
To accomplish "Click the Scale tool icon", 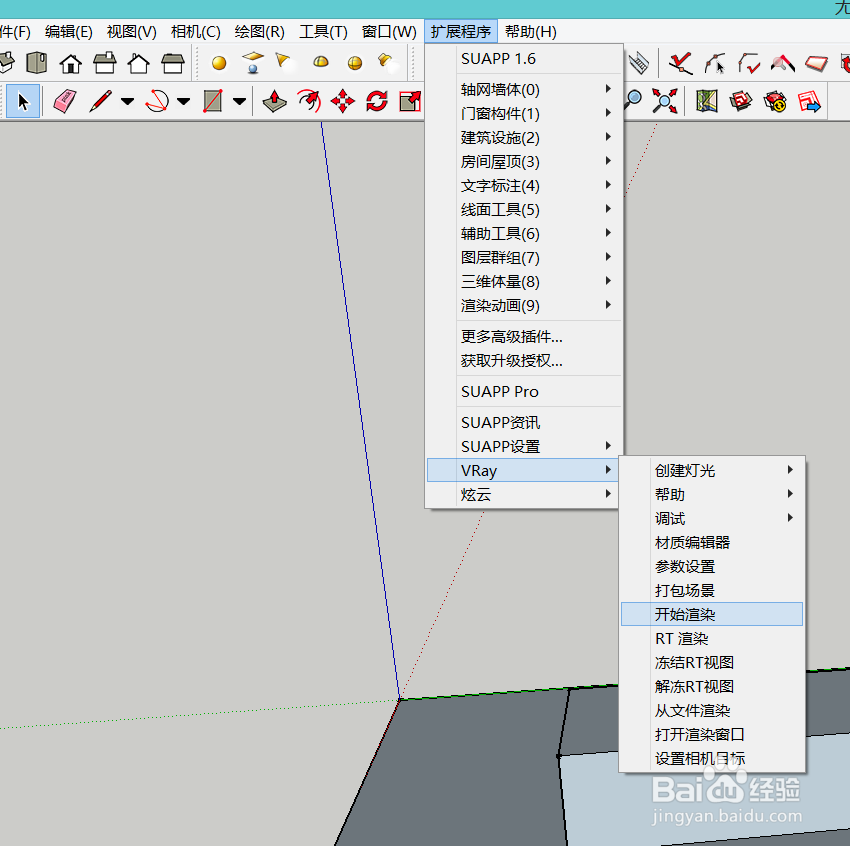I will pyautogui.click(x=409, y=101).
